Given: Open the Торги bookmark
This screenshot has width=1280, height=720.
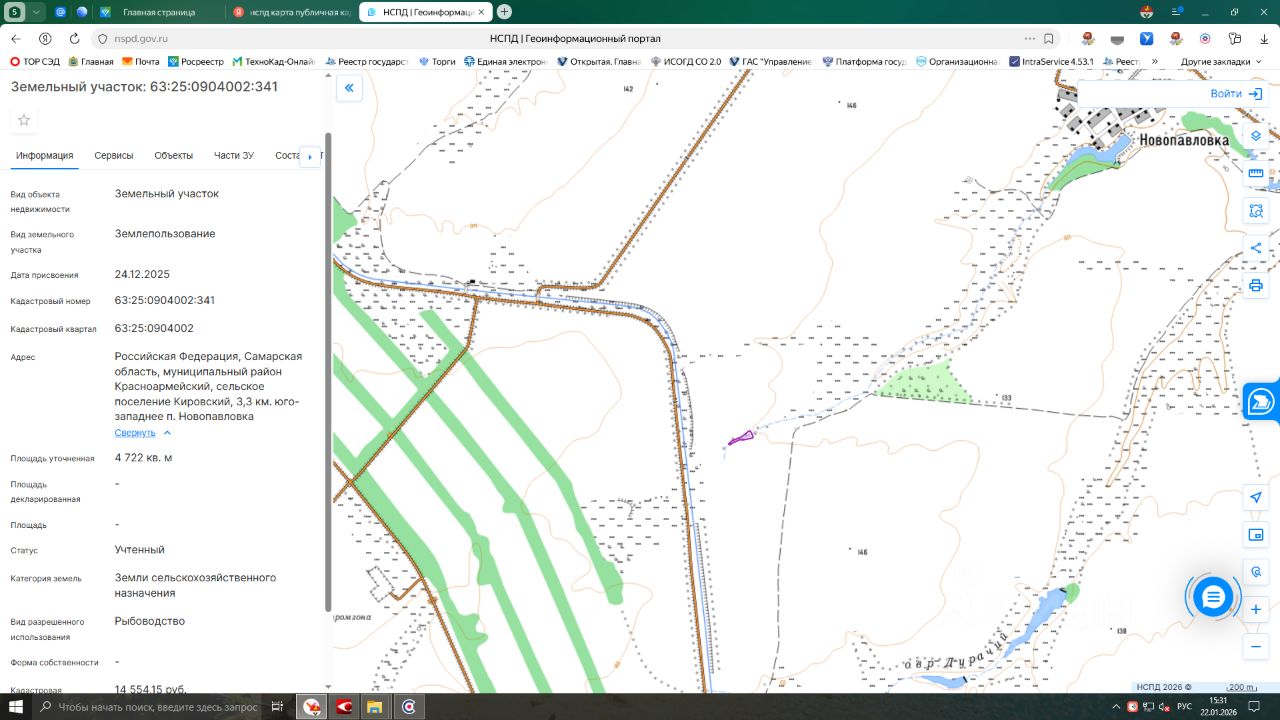Looking at the screenshot, I should pyautogui.click(x=437, y=61).
